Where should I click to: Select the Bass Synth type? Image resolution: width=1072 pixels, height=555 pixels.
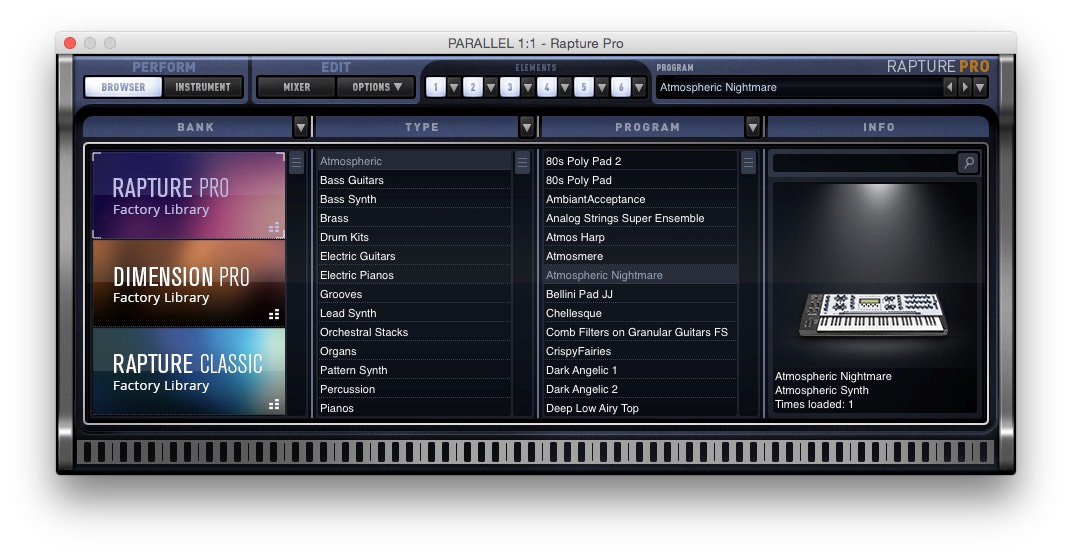point(414,200)
